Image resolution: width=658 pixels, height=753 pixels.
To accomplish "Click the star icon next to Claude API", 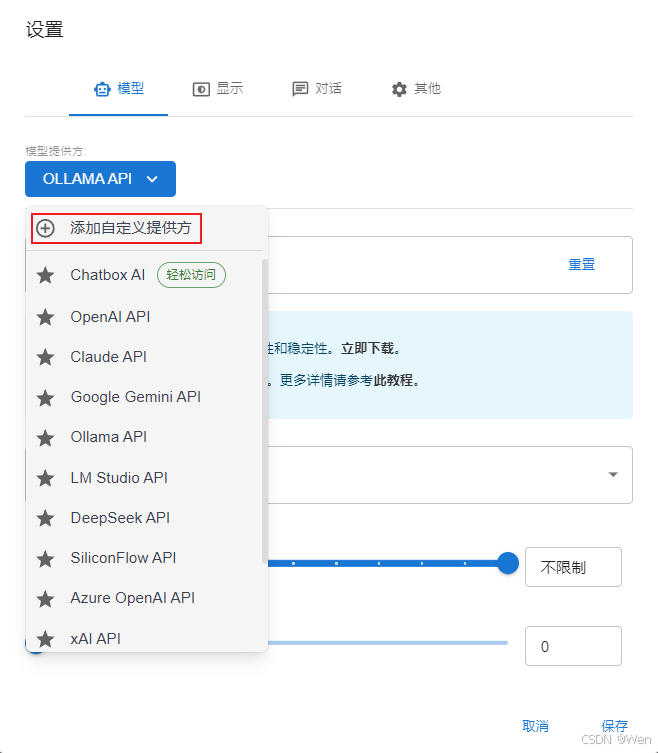I will (46, 357).
